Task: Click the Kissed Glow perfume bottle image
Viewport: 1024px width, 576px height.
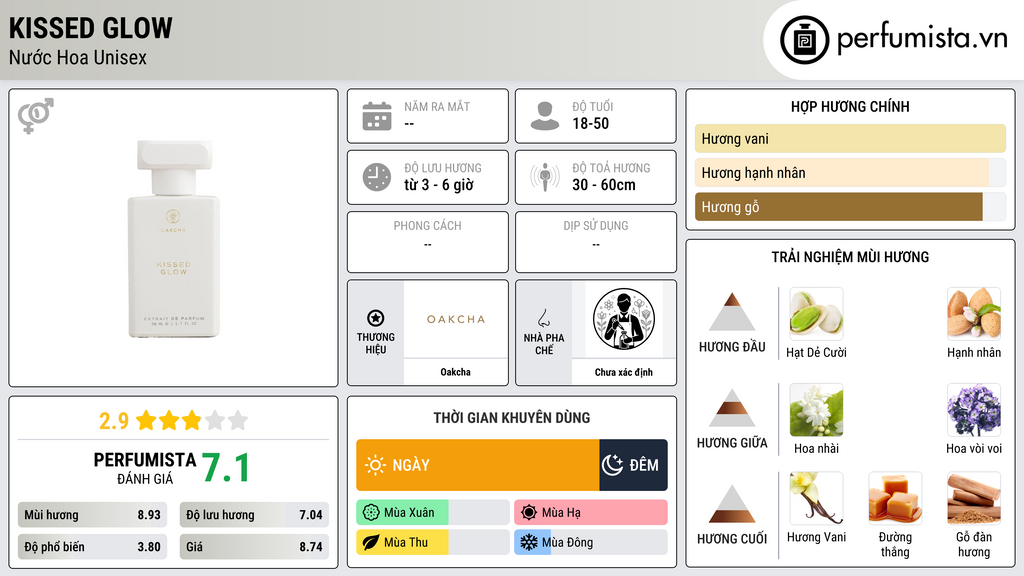Action: point(174,239)
